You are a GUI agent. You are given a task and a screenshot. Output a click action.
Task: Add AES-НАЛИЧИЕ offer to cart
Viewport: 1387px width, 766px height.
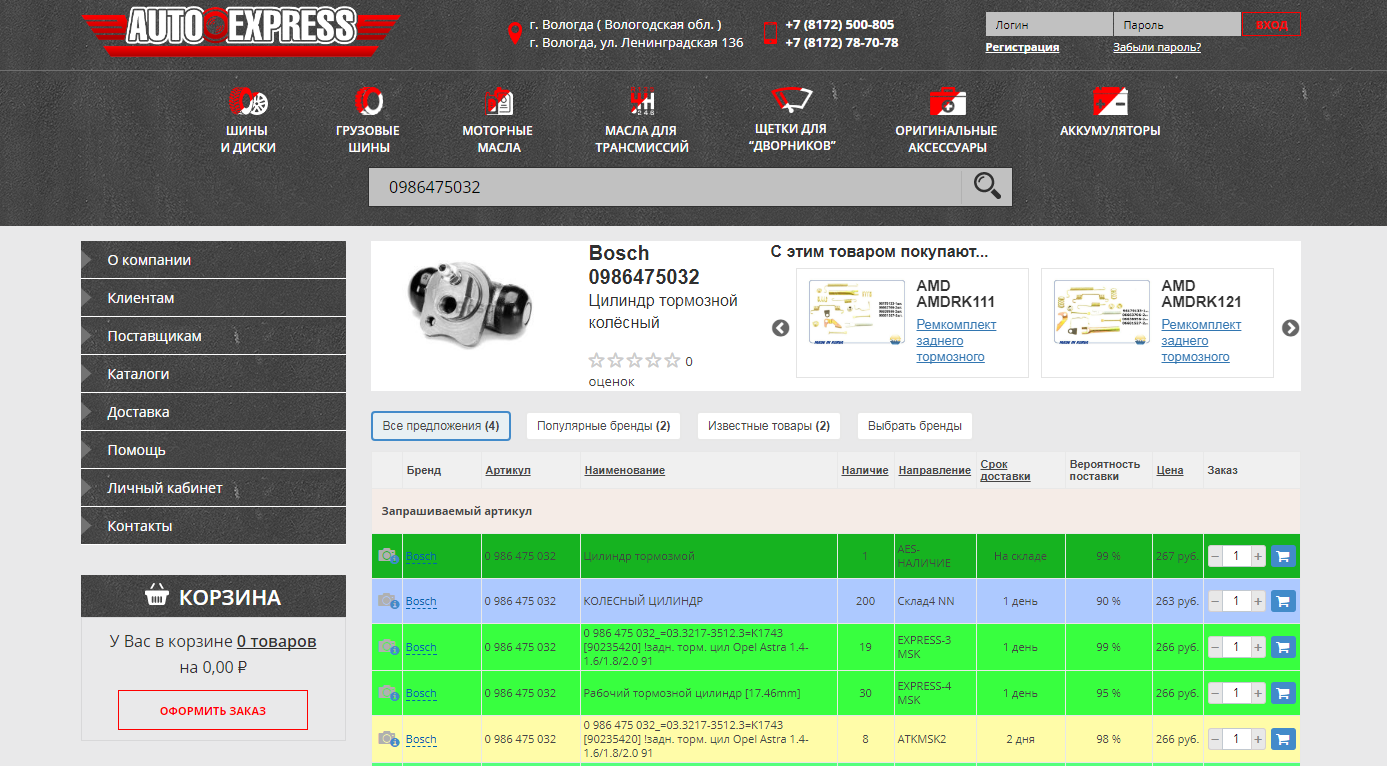(1283, 556)
